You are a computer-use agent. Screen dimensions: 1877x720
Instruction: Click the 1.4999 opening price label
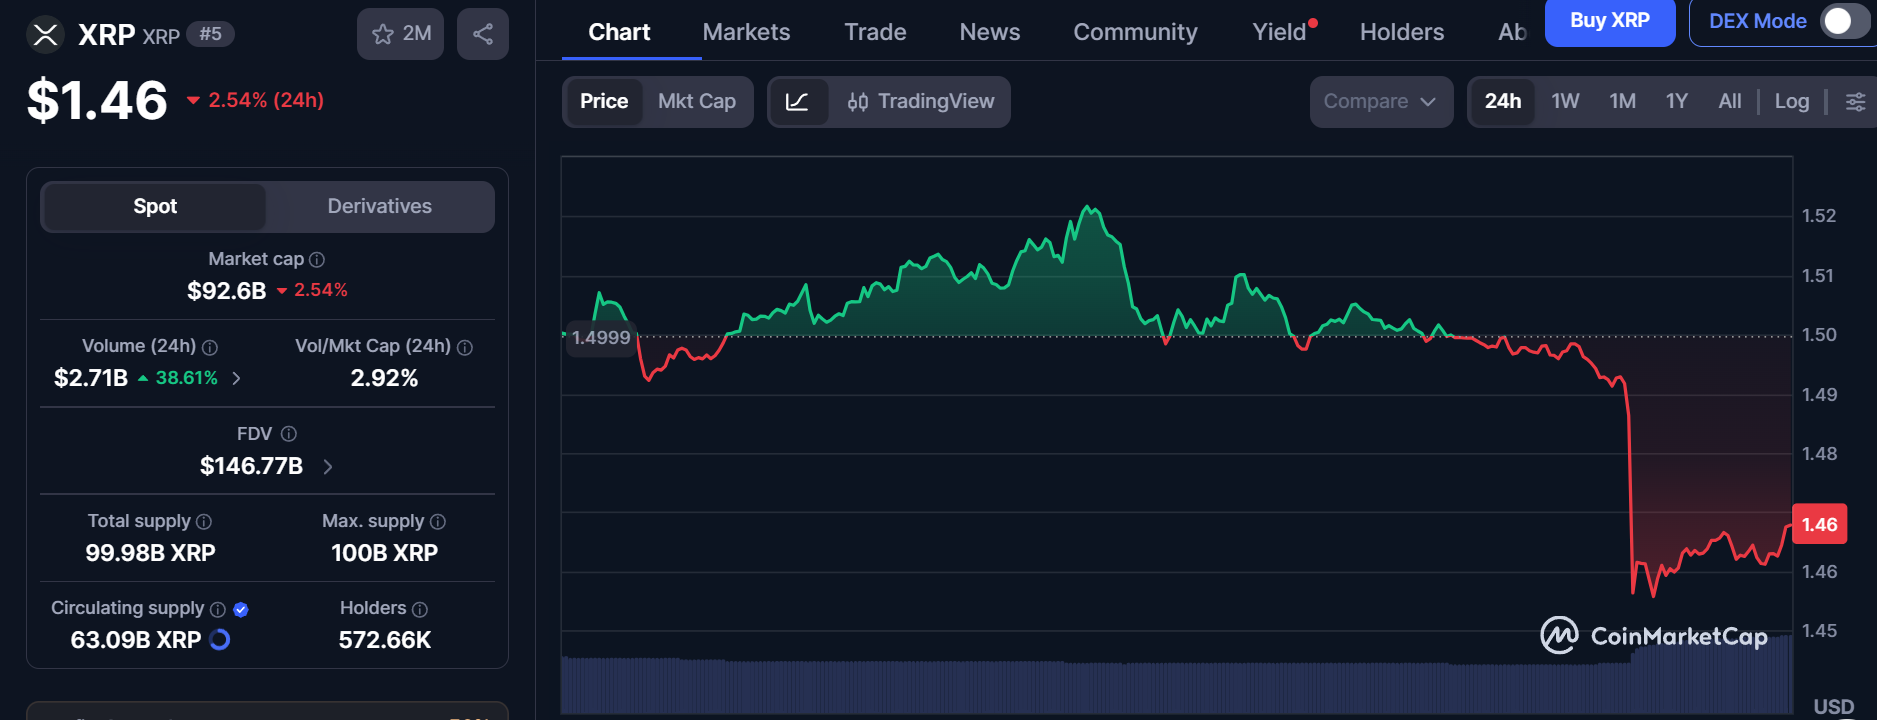coord(601,338)
